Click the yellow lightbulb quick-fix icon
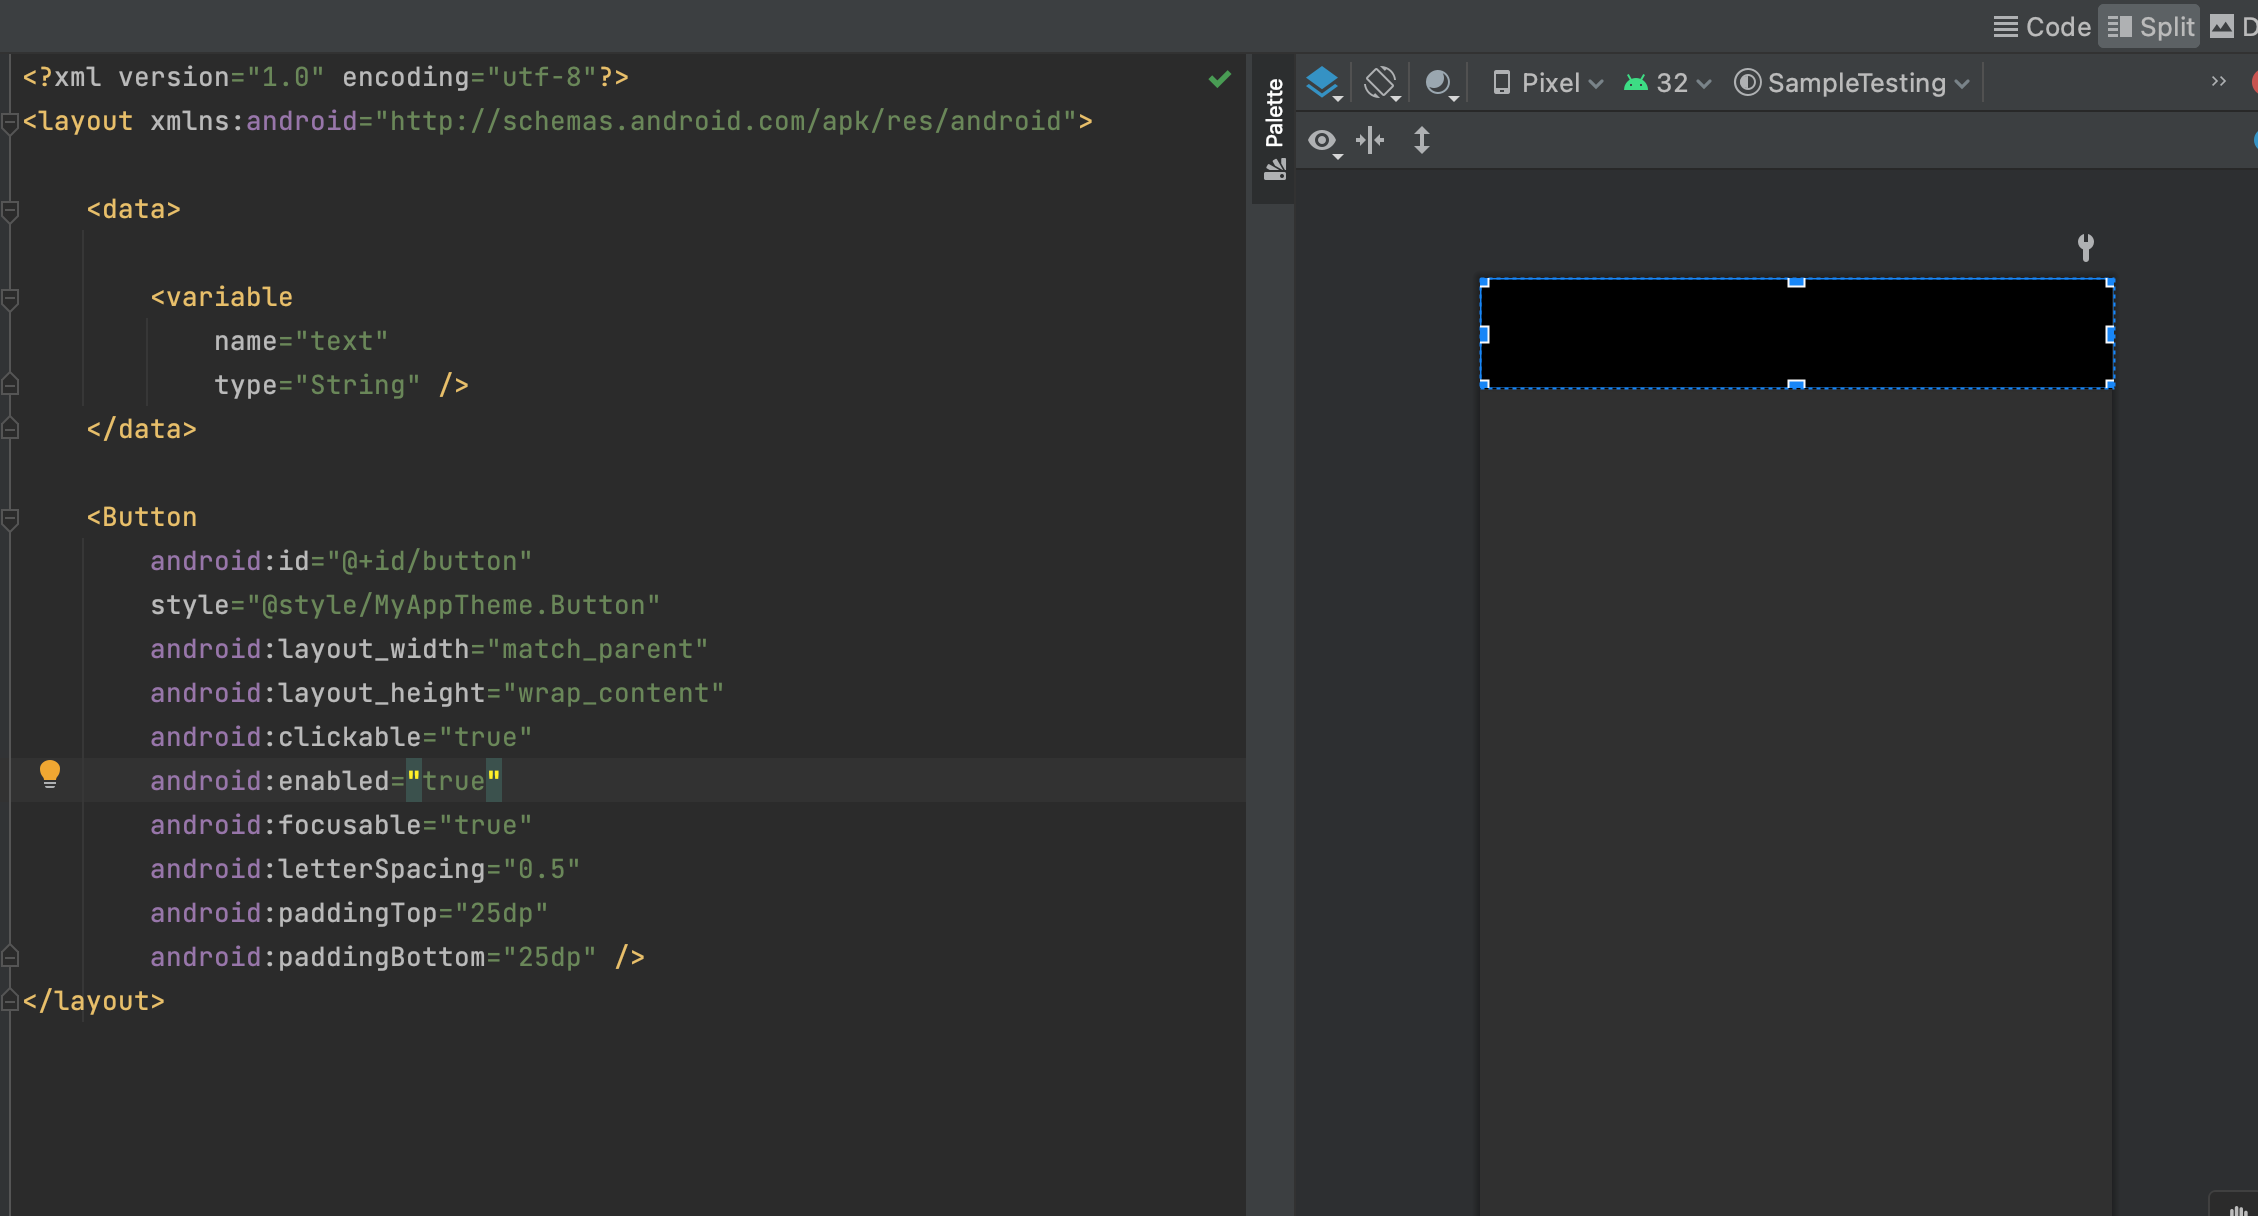 [49, 774]
